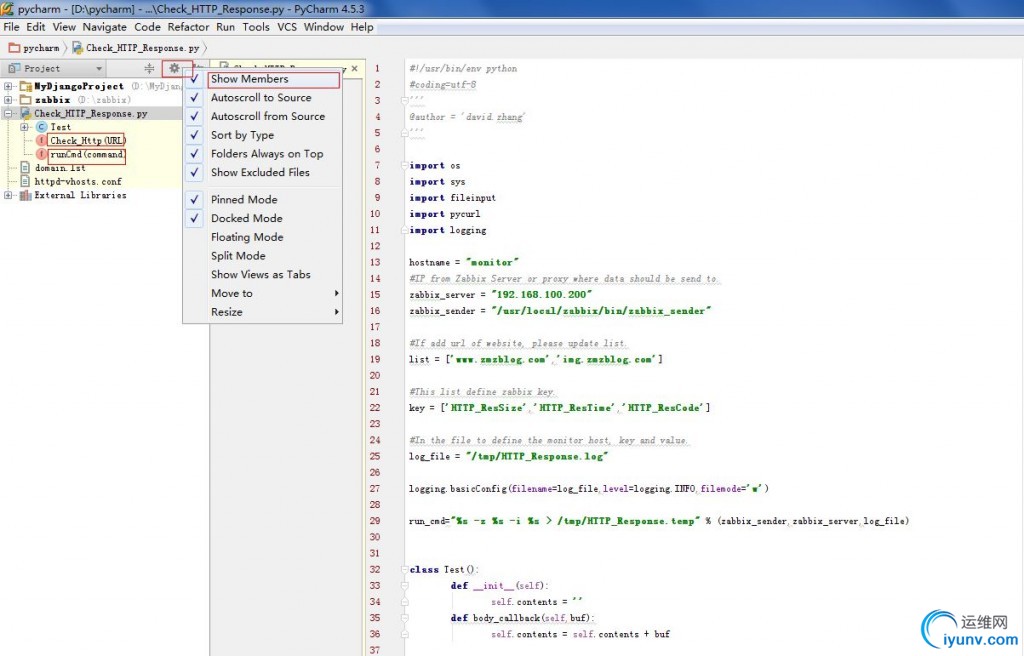Open the Help menu
The image size is (1024, 656).
(x=362, y=27)
